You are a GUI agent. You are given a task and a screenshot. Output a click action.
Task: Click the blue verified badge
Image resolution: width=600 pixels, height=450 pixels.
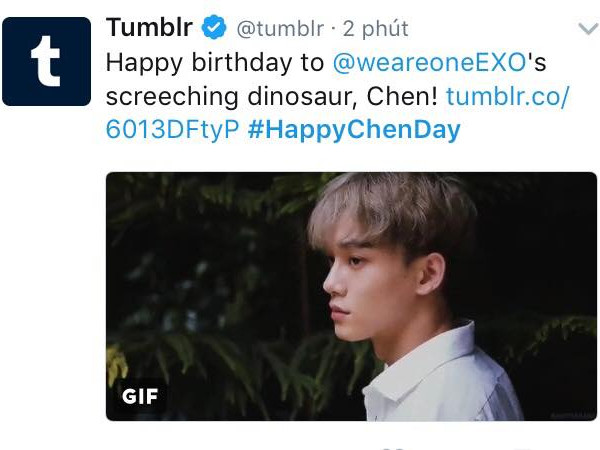coord(214,28)
